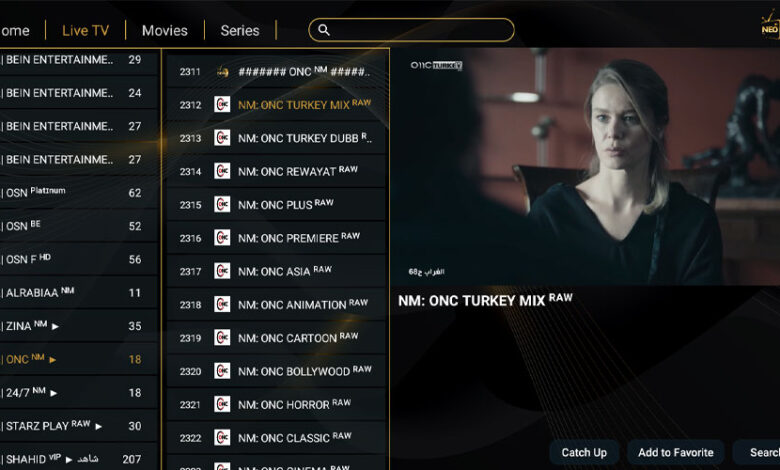Expand the SHAHID VIP category arrow
The image size is (780, 470).
point(69,460)
